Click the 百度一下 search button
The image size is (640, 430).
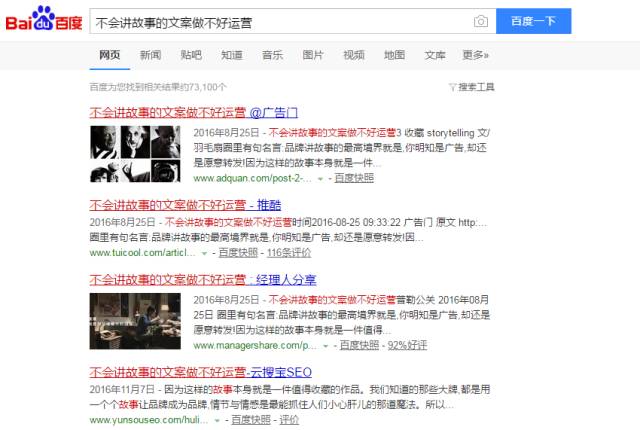coord(533,21)
